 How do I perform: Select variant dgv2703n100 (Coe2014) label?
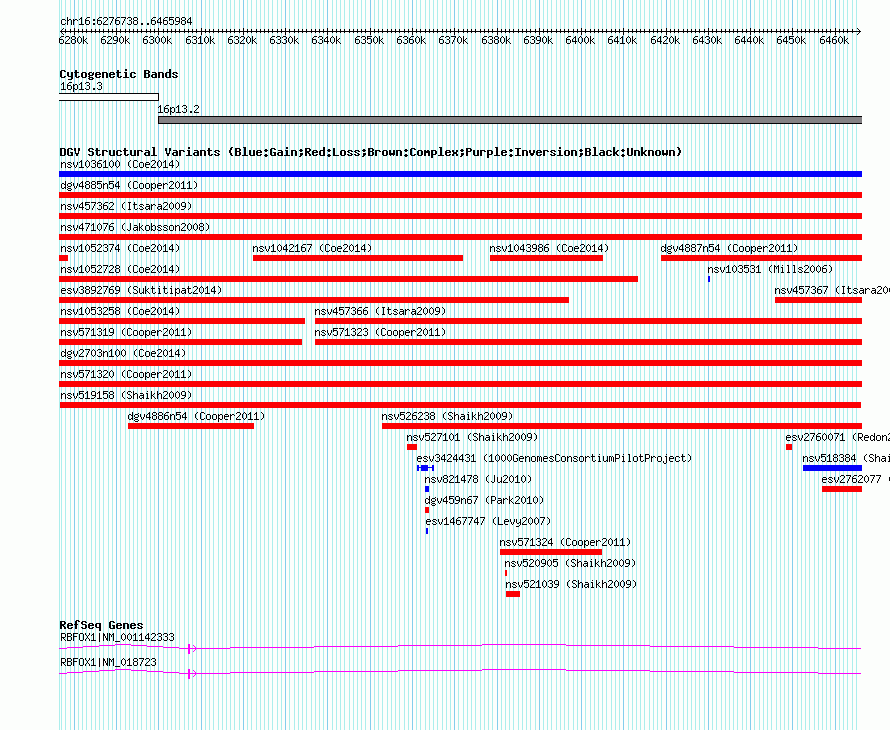coord(123,353)
